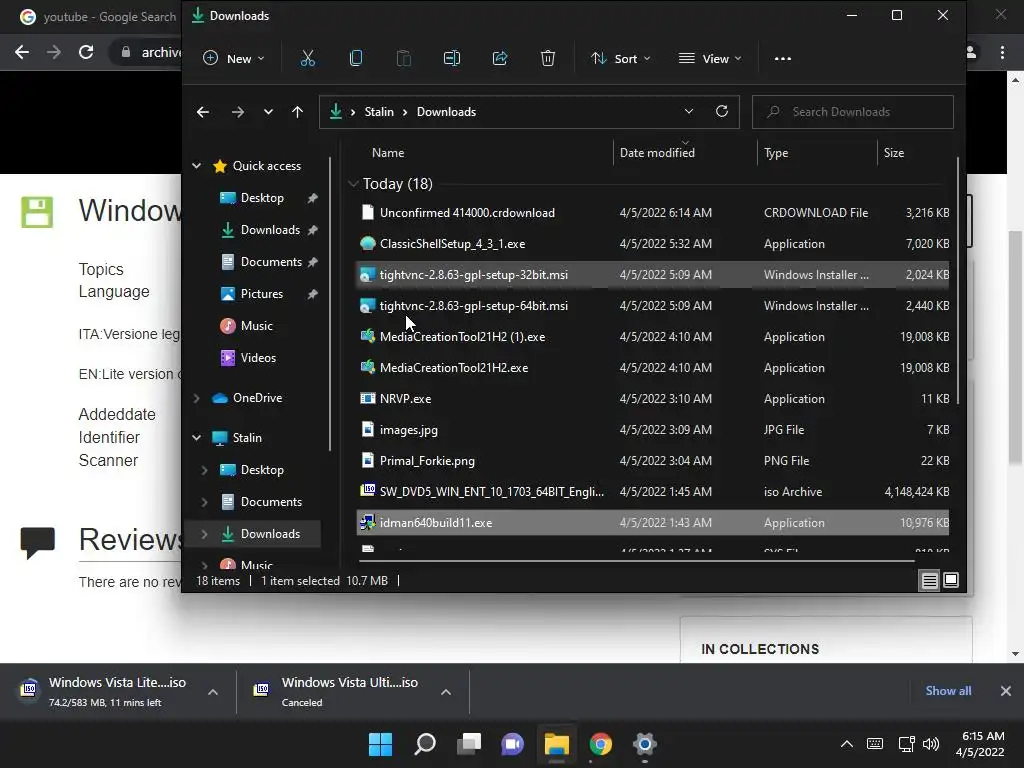Click Stalin in the address breadcrumb
This screenshot has width=1024, height=768.
tap(379, 112)
